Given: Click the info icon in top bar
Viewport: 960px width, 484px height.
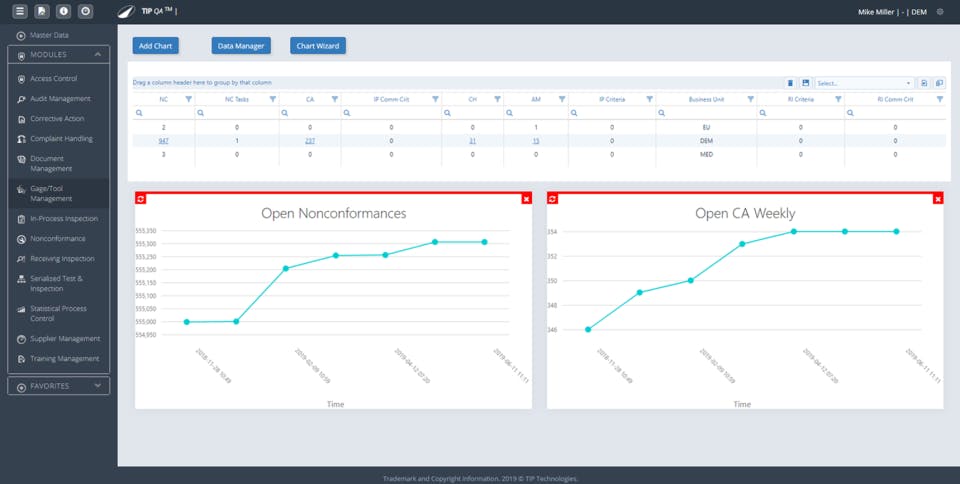Looking at the screenshot, I should click(x=64, y=11).
